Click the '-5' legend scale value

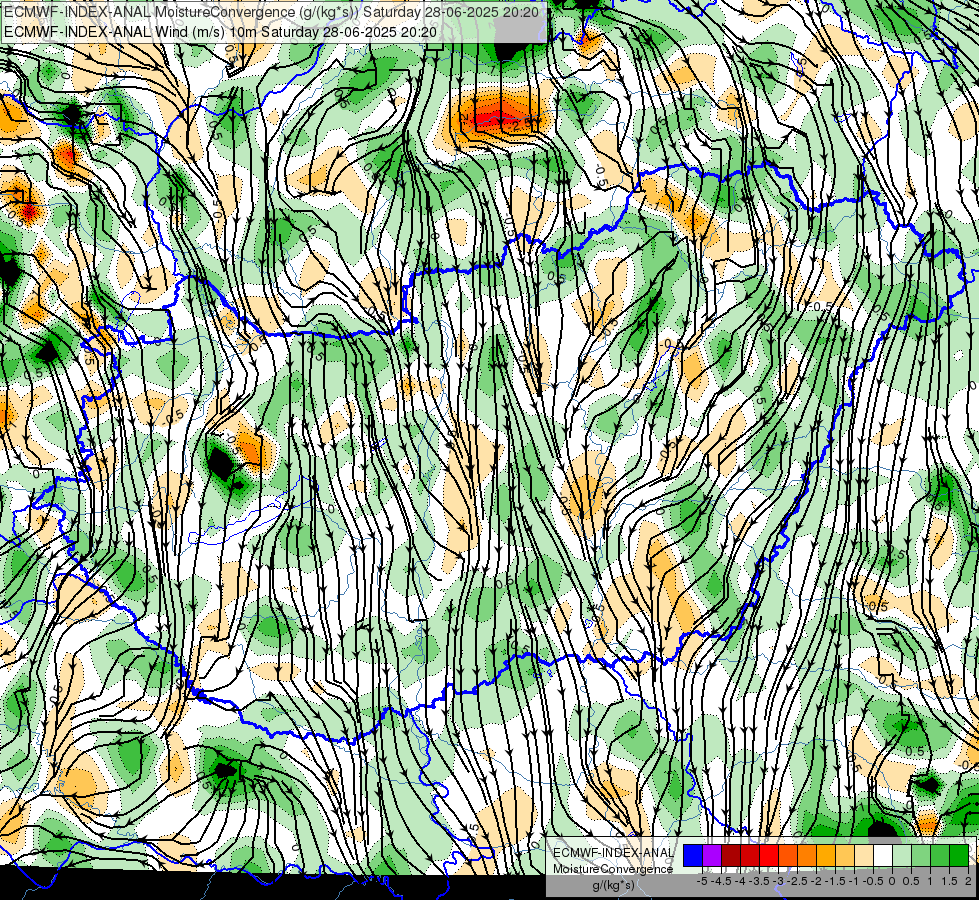(702, 881)
